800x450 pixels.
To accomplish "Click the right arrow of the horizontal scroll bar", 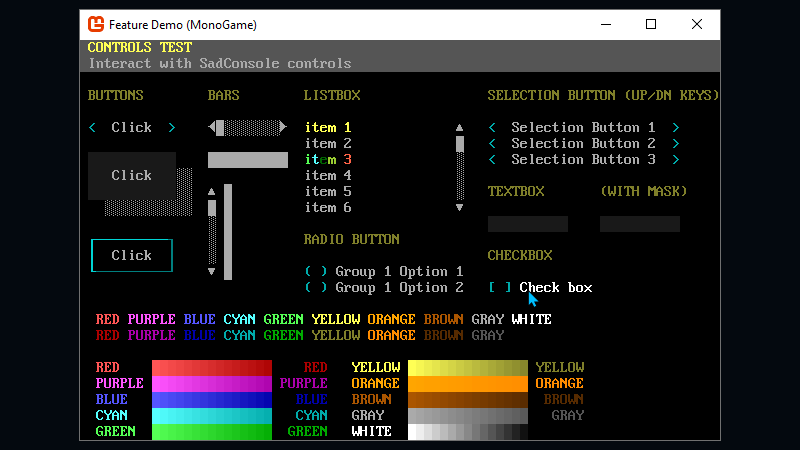I will click(283, 127).
